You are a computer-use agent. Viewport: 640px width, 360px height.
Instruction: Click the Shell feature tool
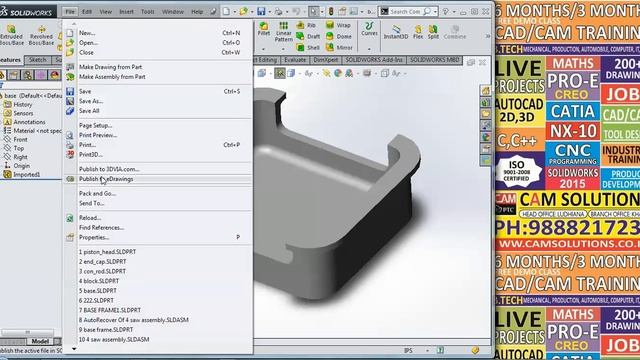[x=308, y=47]
